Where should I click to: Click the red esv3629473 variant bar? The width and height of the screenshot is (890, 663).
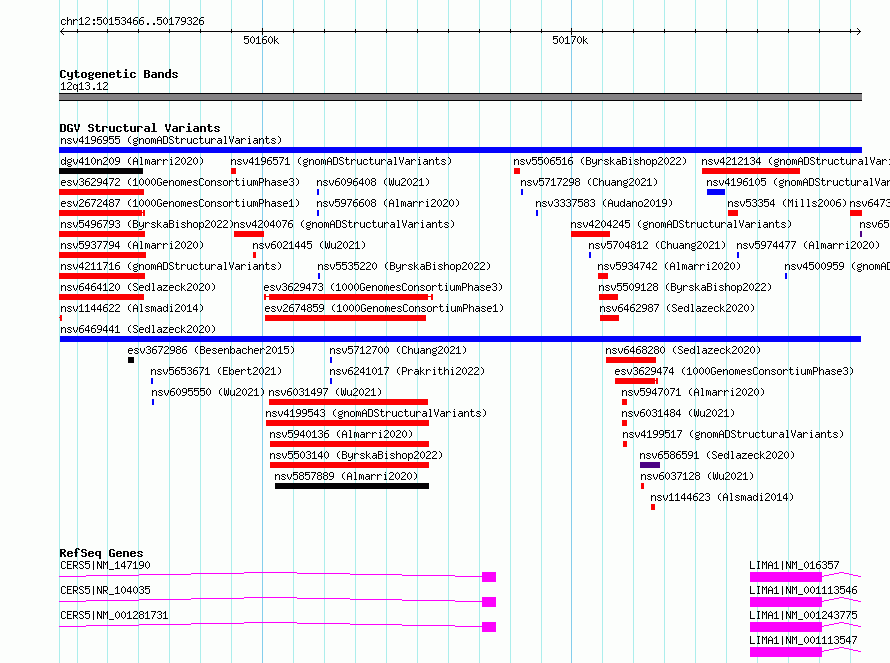[348, 297]
